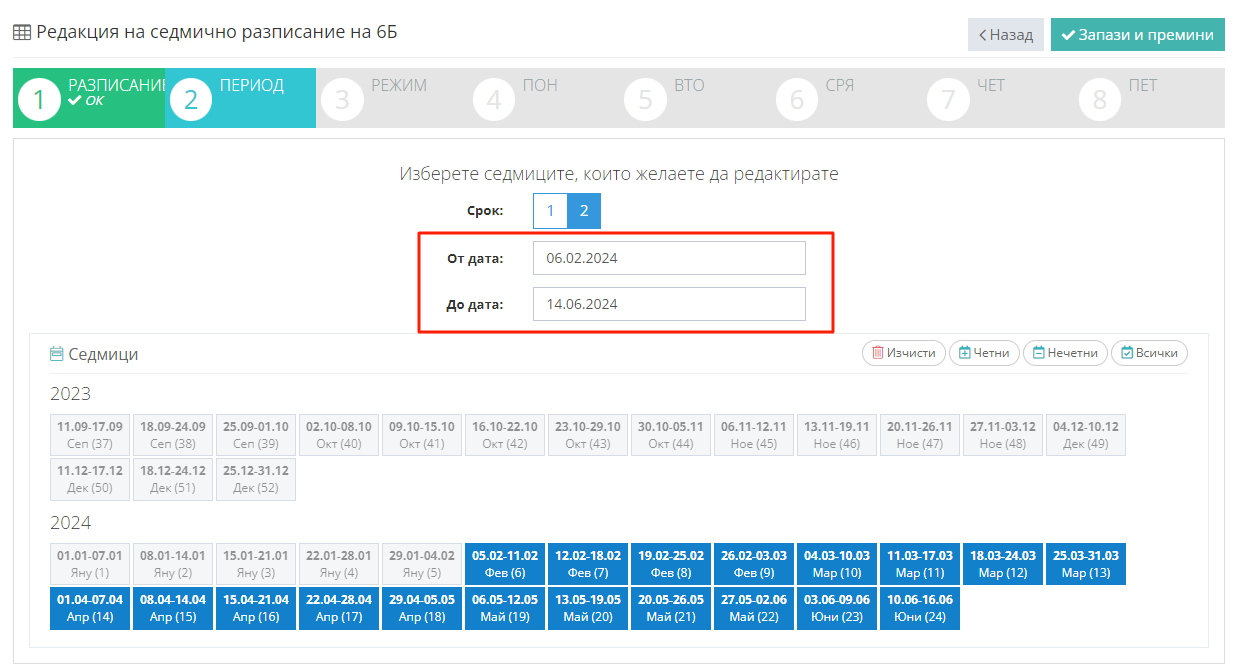Select week 29.01-04.02 Яну (5)

click(422, 564)
